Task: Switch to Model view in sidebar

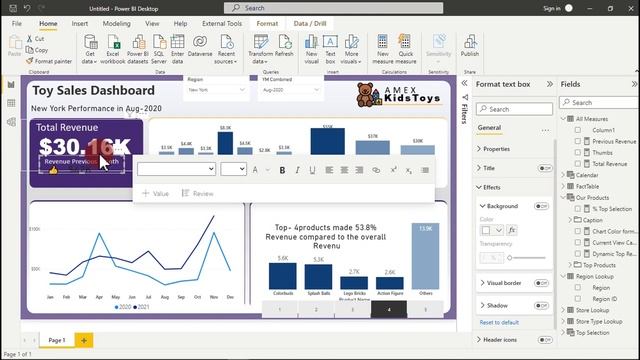Action: 11,122
